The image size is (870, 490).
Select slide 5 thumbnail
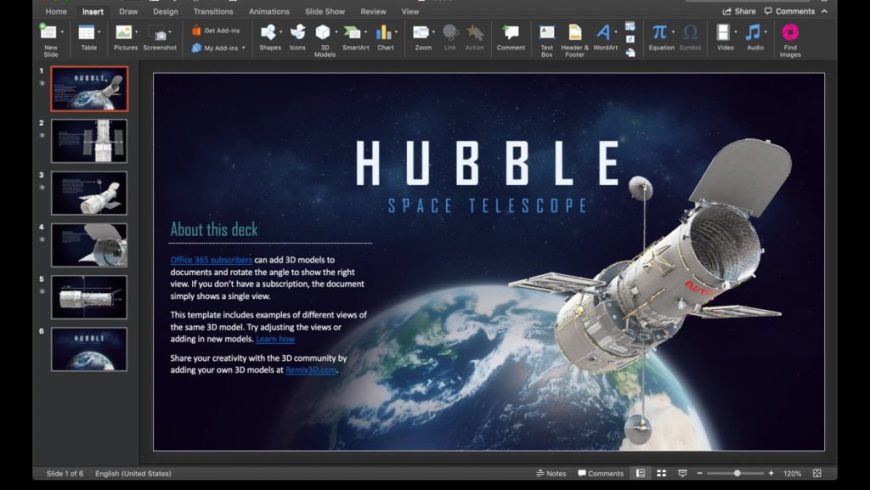pos(89,297)
